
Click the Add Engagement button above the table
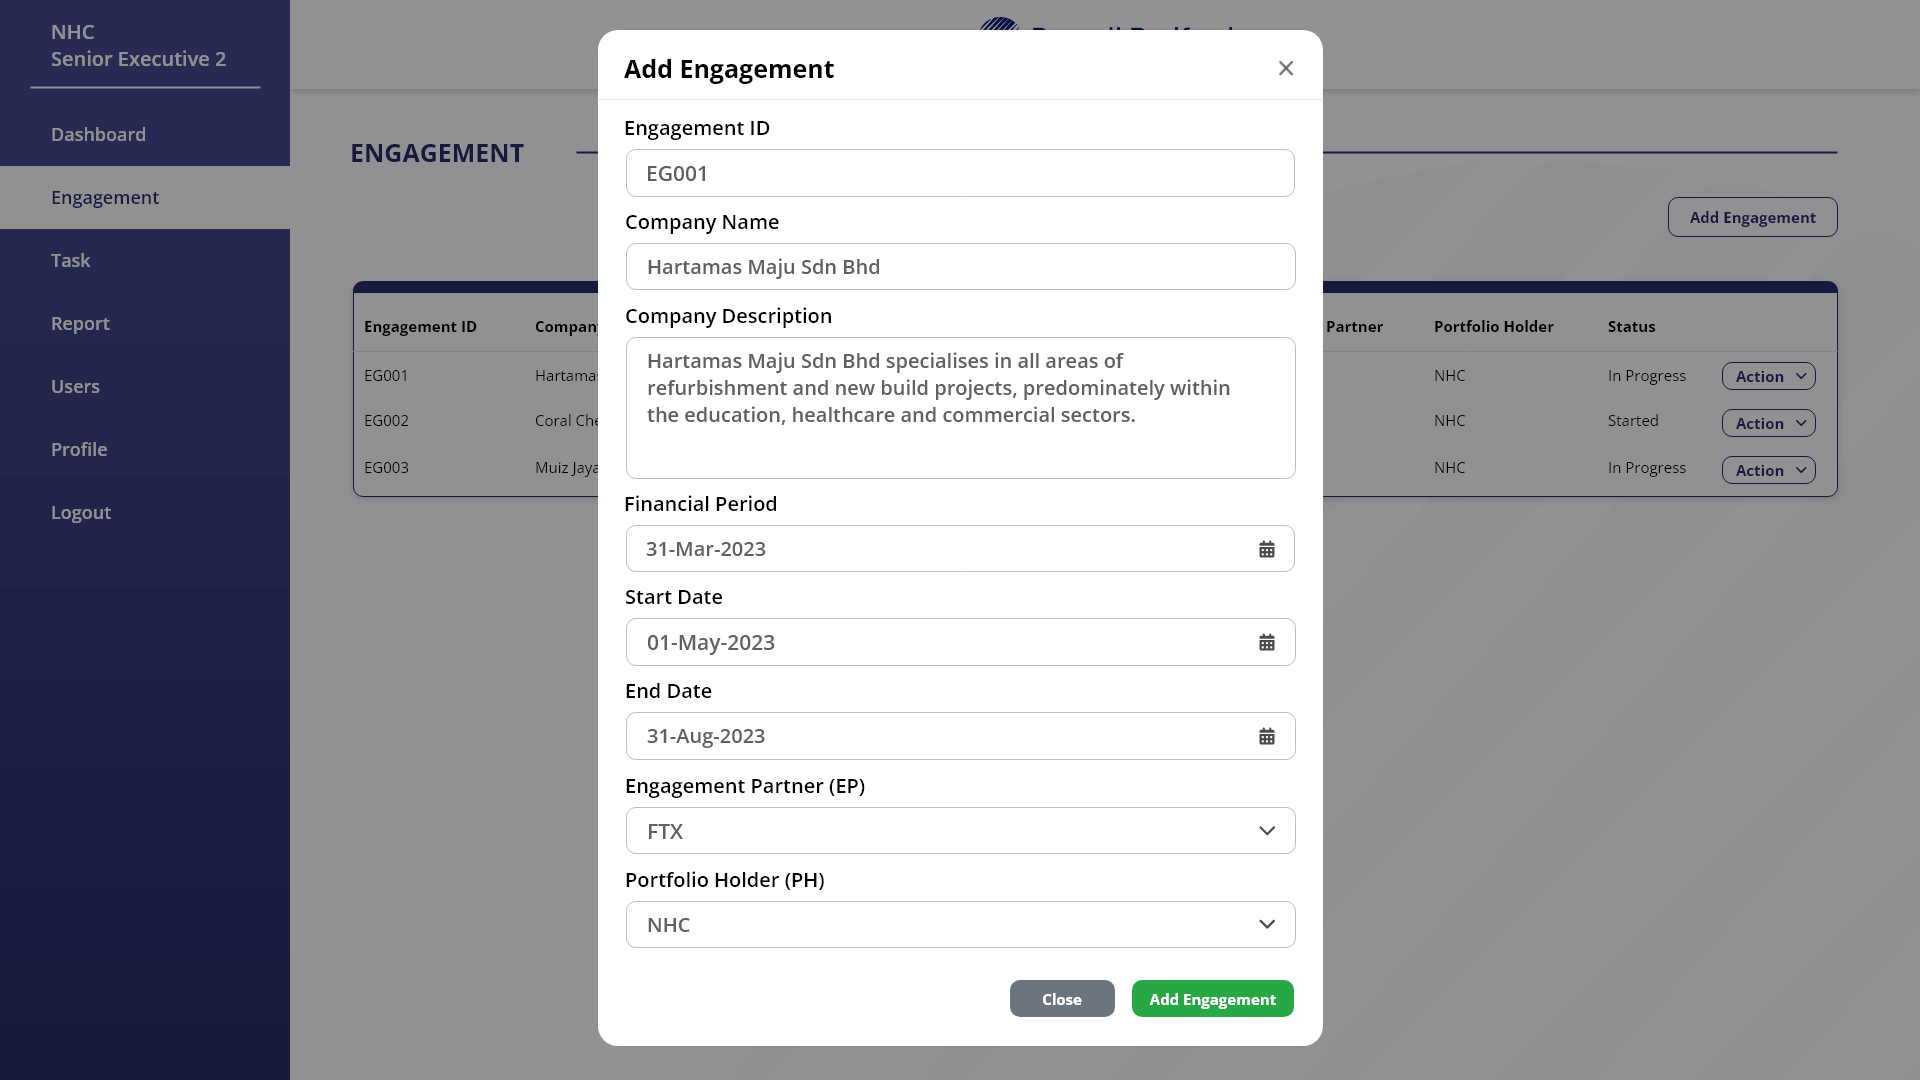pos(1752,217)
